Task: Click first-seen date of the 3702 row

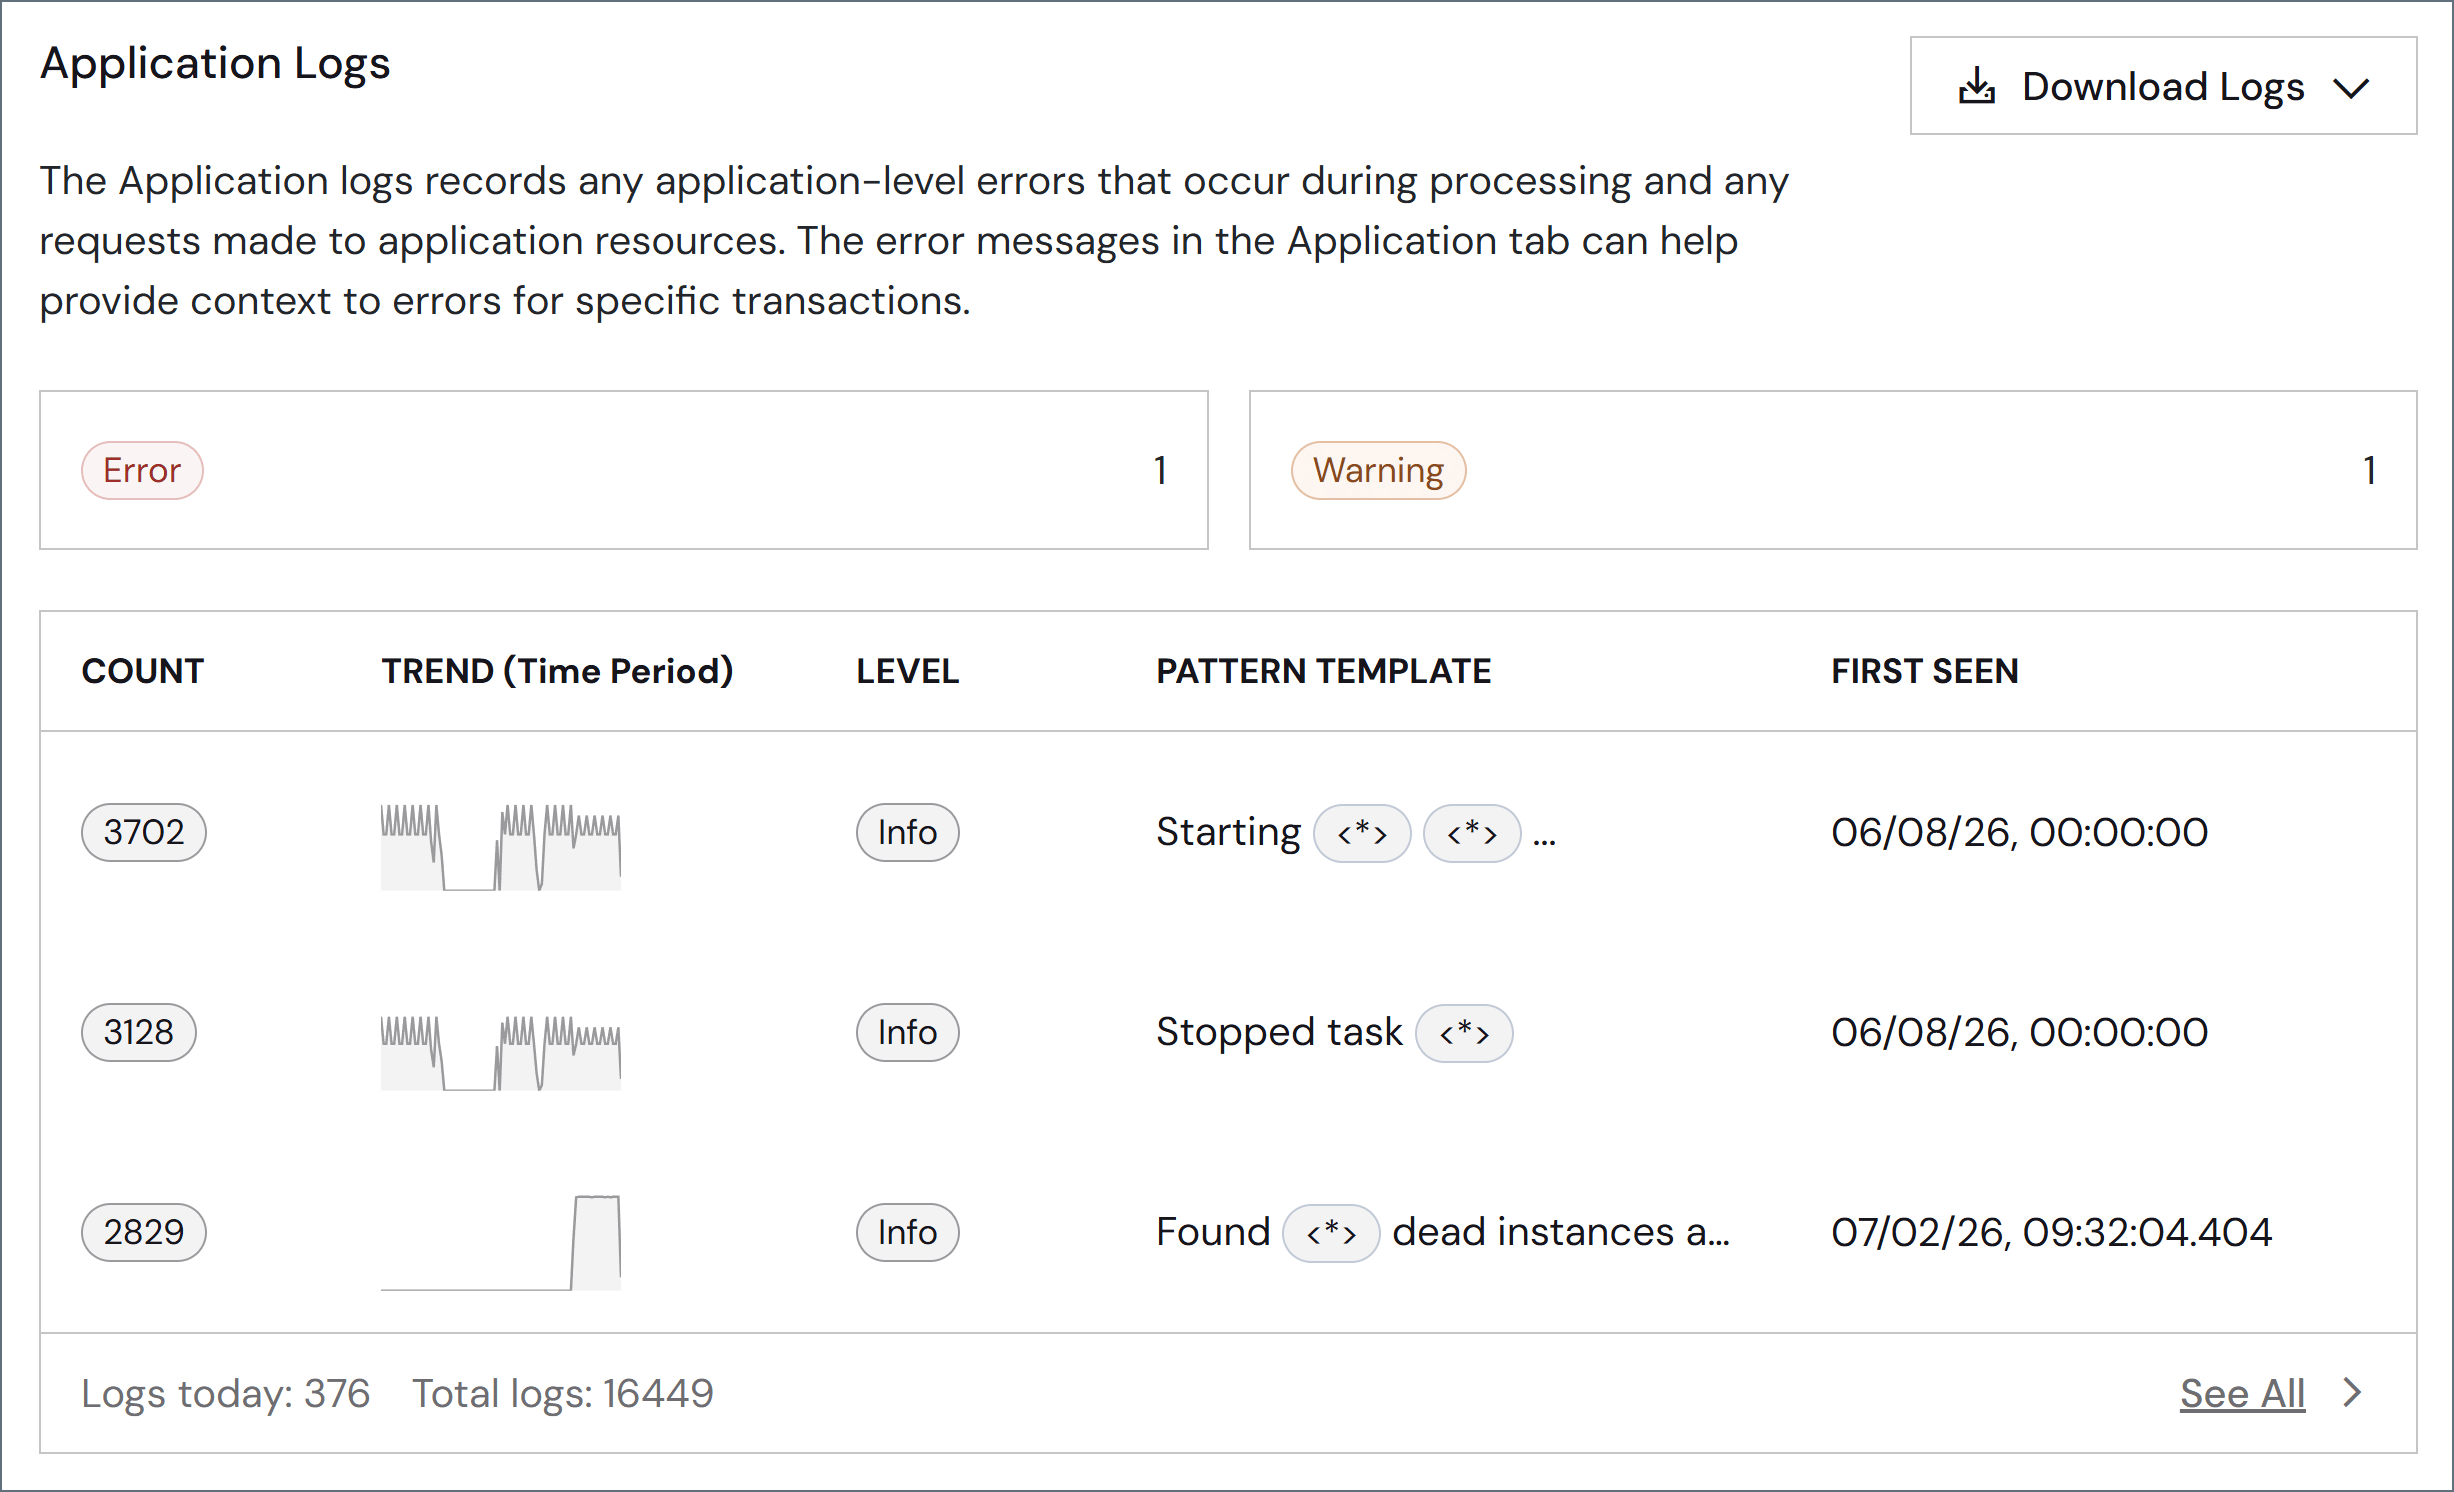Action: pyautogui.click(x=2019, y=833)
